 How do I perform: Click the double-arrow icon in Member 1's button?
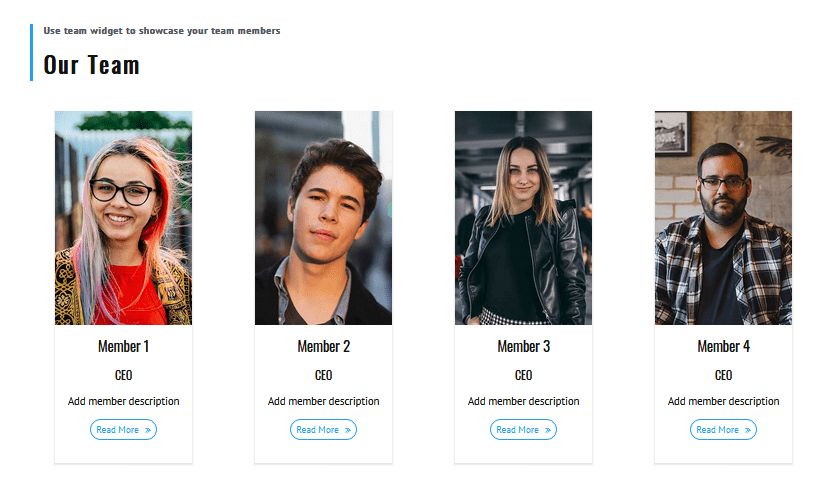148,430
